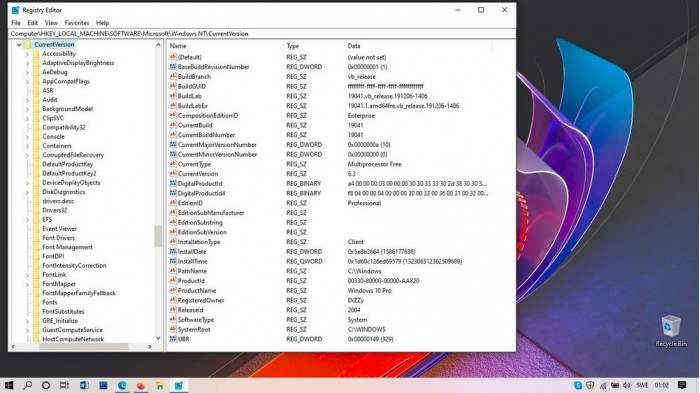Open the Edit menu

(33, 23)
